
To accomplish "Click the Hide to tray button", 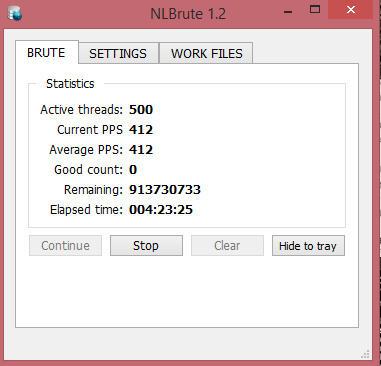I will point(308,246).
